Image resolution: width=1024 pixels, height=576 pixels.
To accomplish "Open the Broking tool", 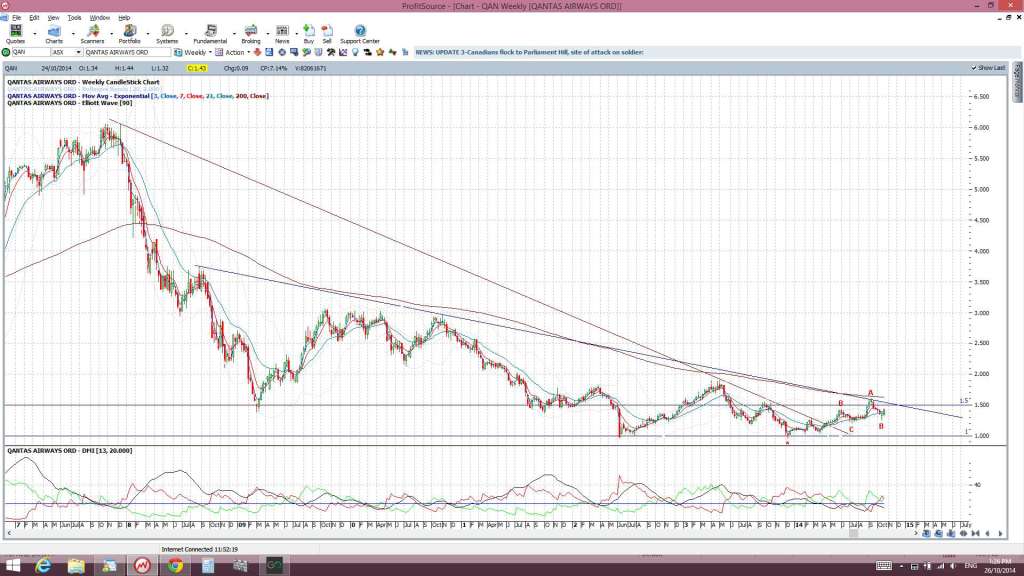I will click(251, 34).
